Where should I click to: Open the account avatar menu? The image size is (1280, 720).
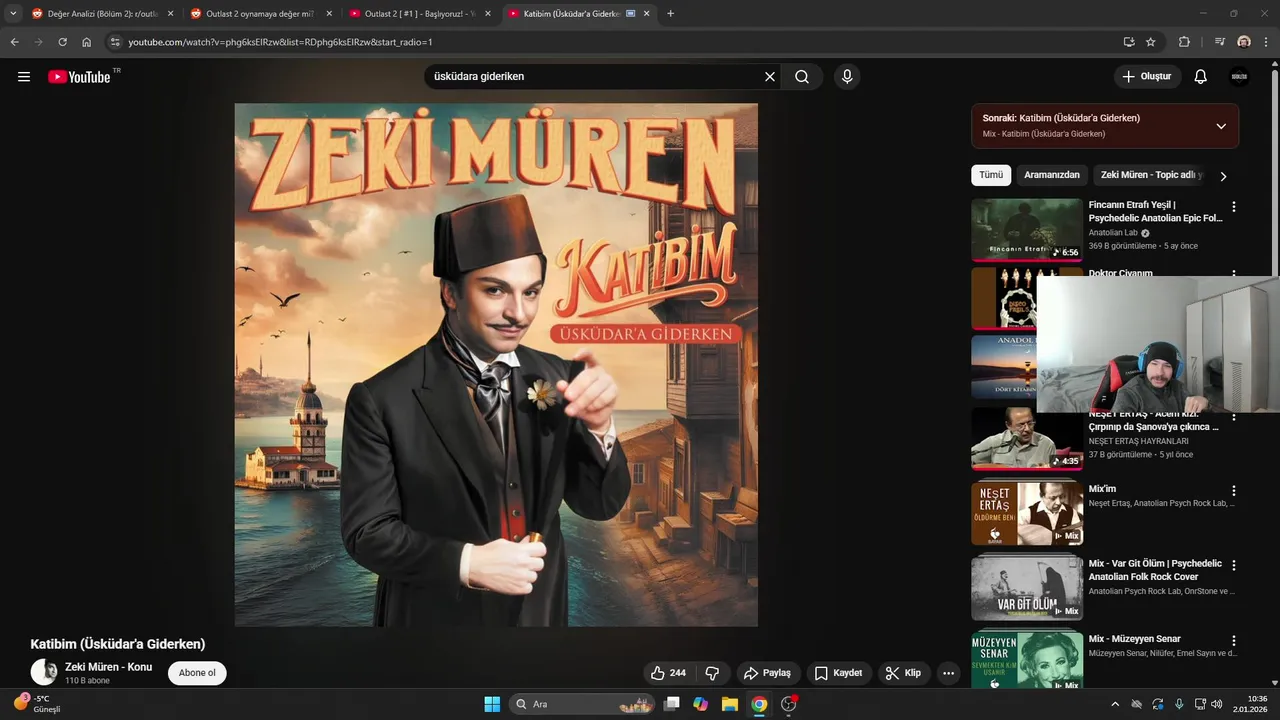point(1239,77)
